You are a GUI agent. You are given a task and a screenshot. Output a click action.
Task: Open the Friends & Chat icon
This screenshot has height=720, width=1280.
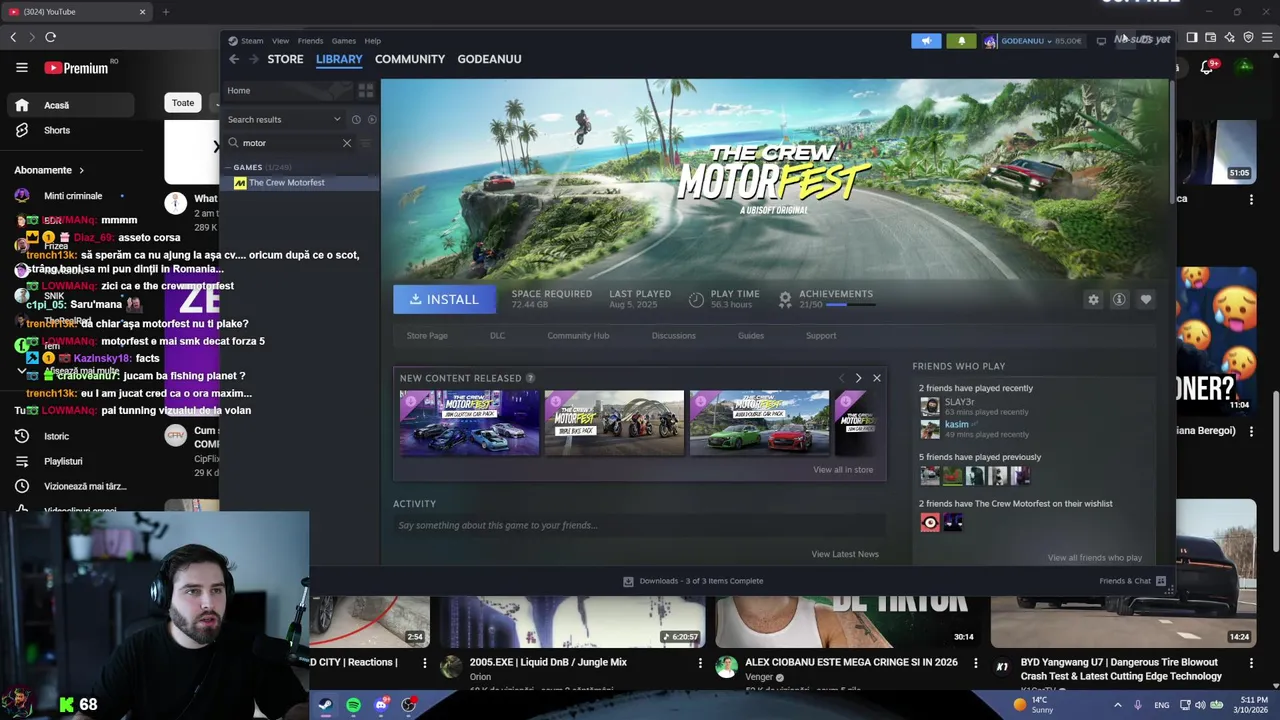tap(1161, 581)
